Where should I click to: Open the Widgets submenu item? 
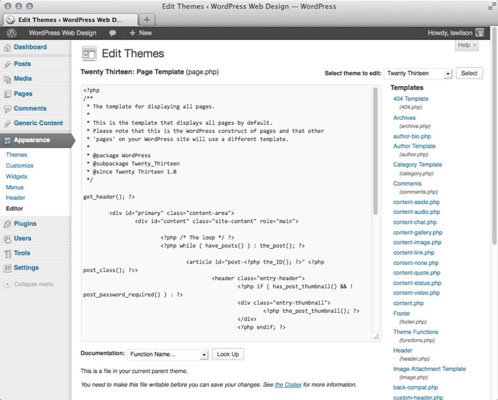[x=16, y=176]
